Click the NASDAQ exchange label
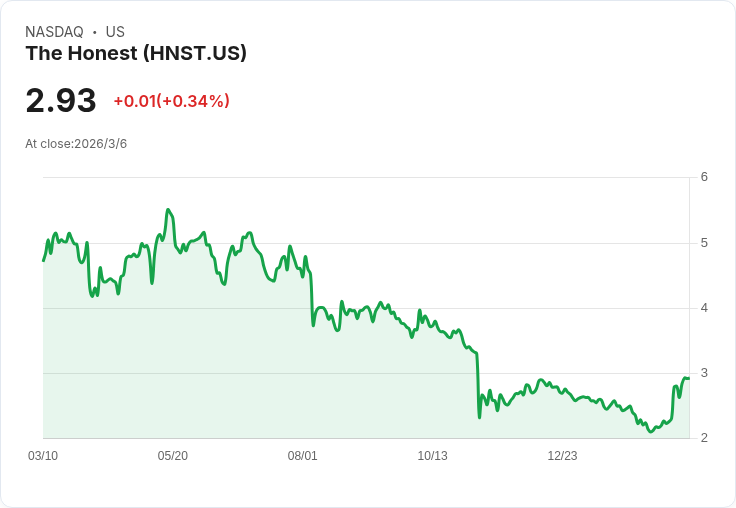736x508 pixels. click(x=54, y=31)
